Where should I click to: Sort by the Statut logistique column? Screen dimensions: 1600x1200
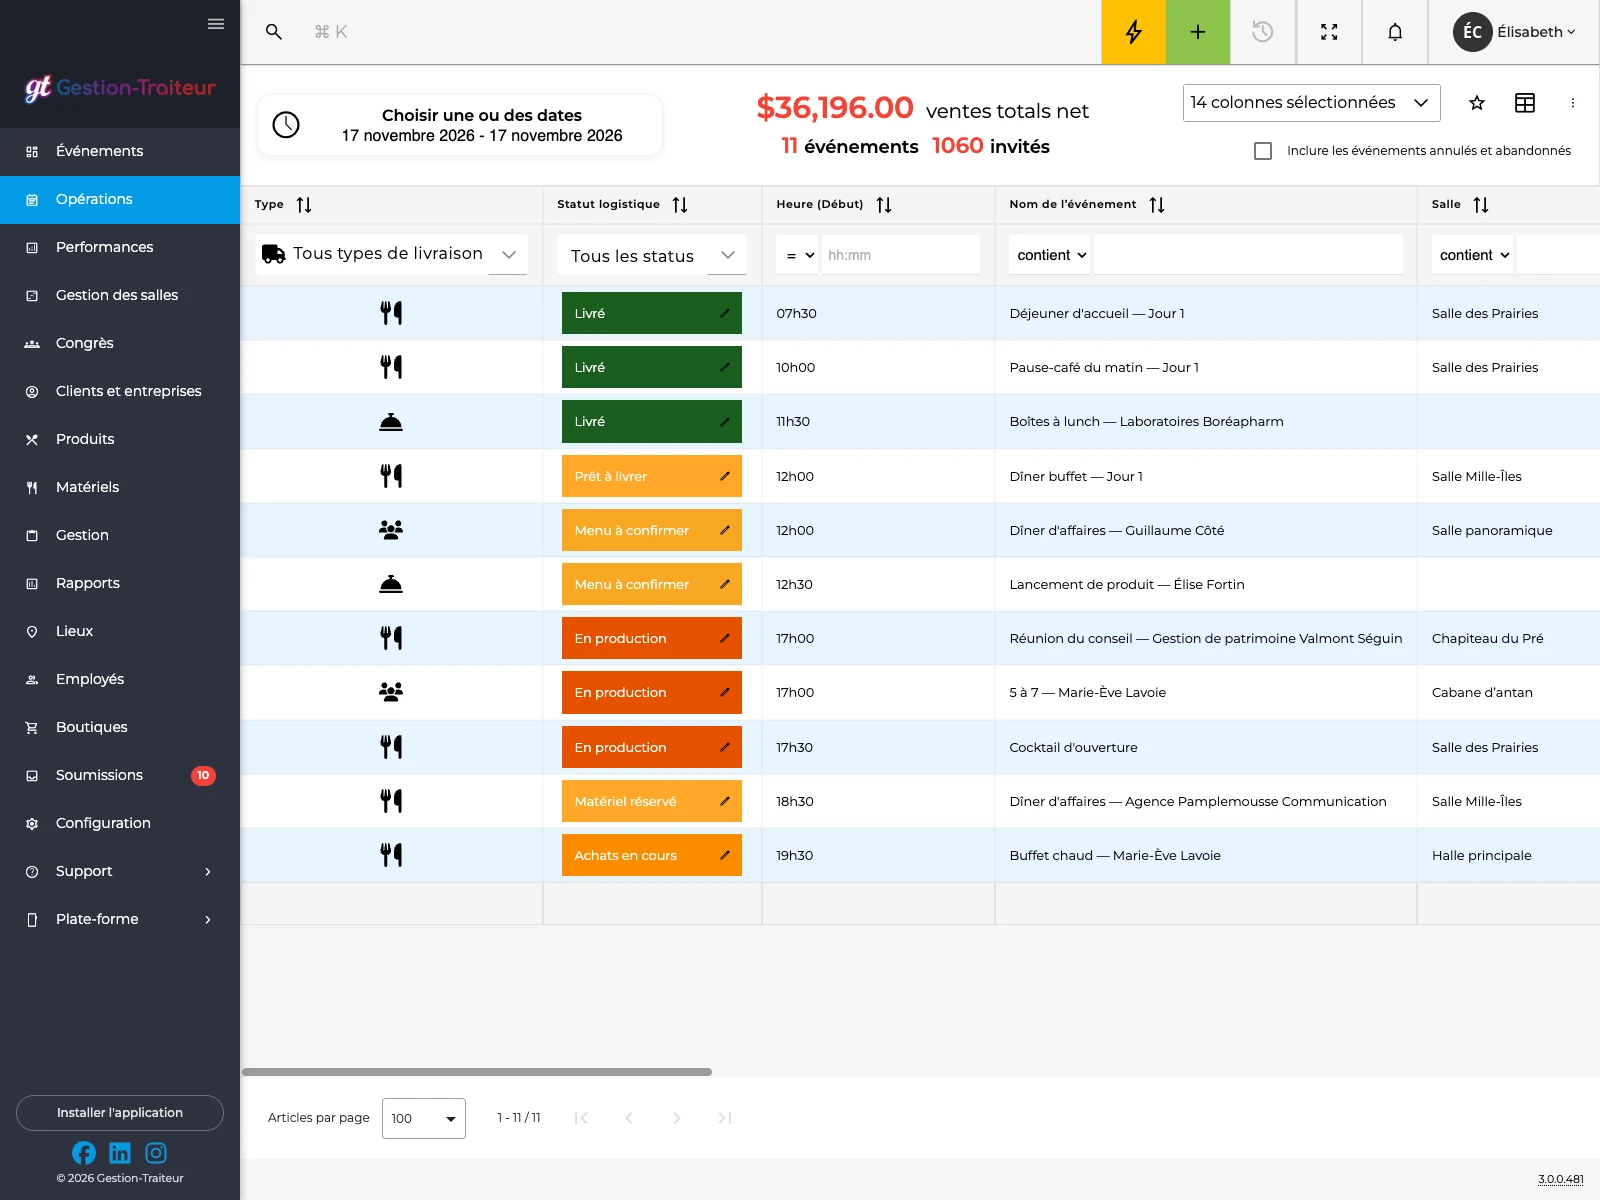point(680,205)
